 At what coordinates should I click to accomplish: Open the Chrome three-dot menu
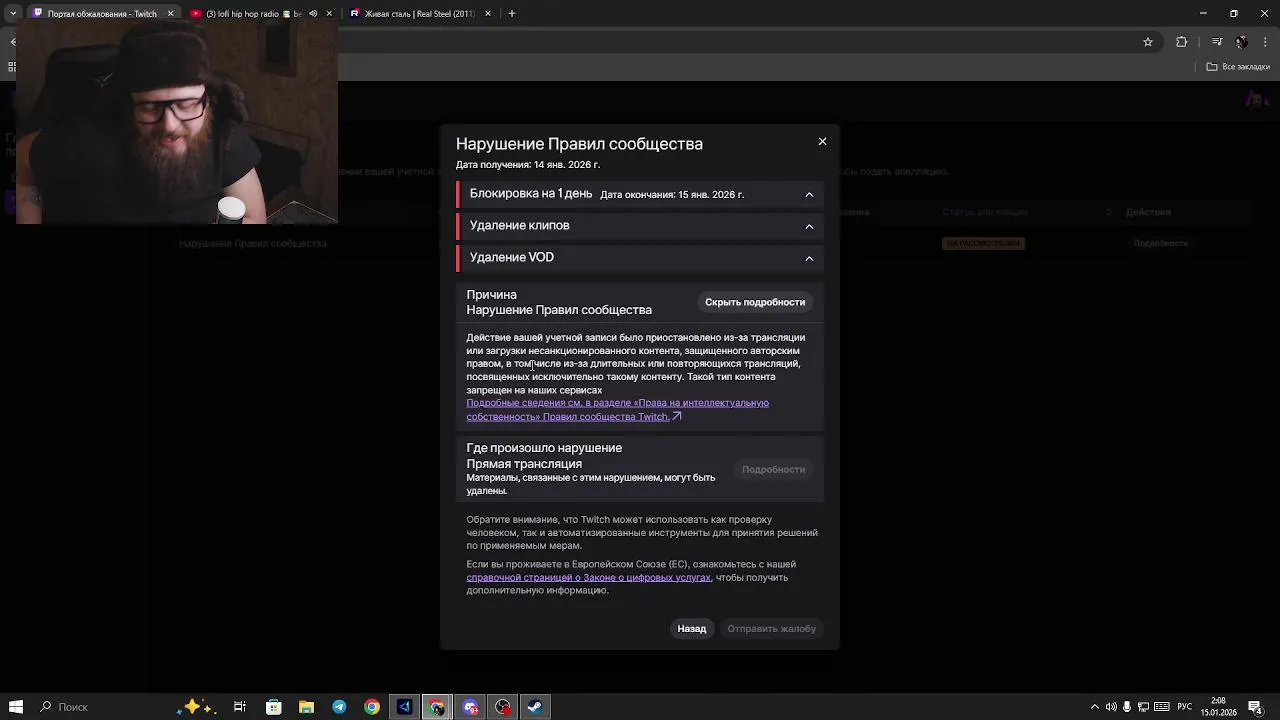[x=1265, y=42]
